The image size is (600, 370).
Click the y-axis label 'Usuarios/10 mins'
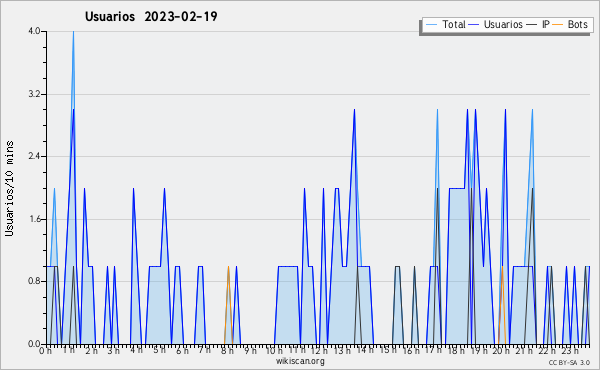(x=9, y=188)
